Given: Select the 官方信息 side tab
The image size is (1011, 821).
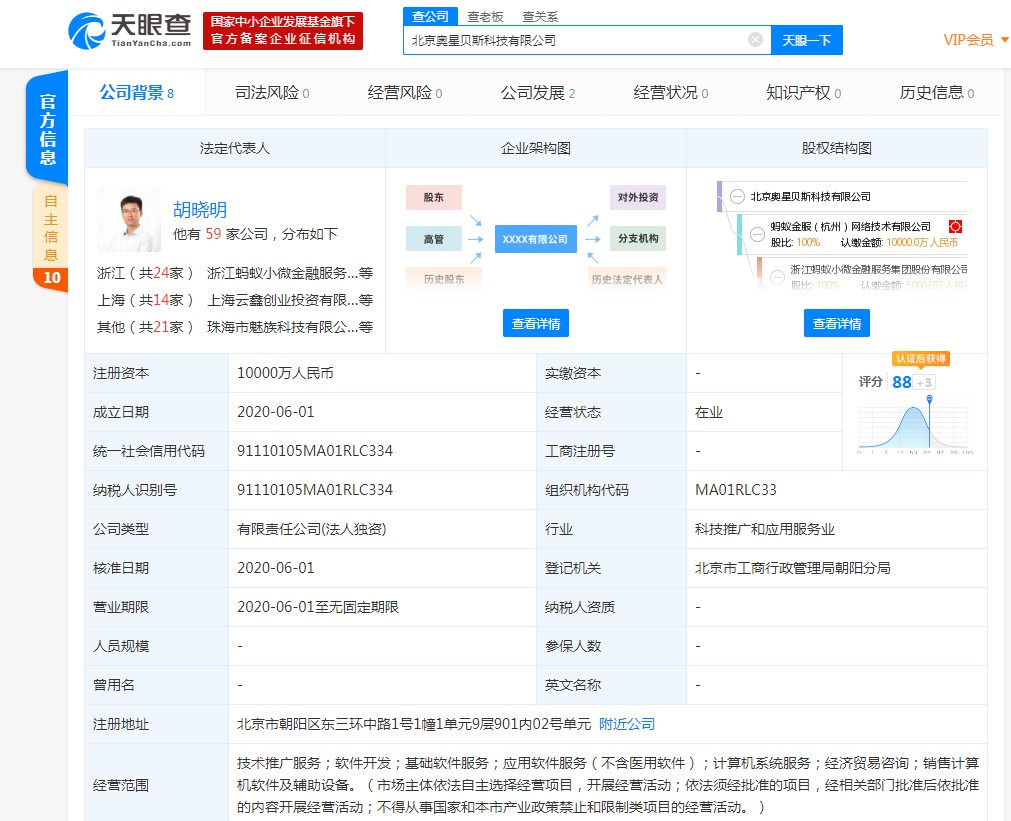Looking at the screenshot, I should pyautogui.click(x=47, y=128).
